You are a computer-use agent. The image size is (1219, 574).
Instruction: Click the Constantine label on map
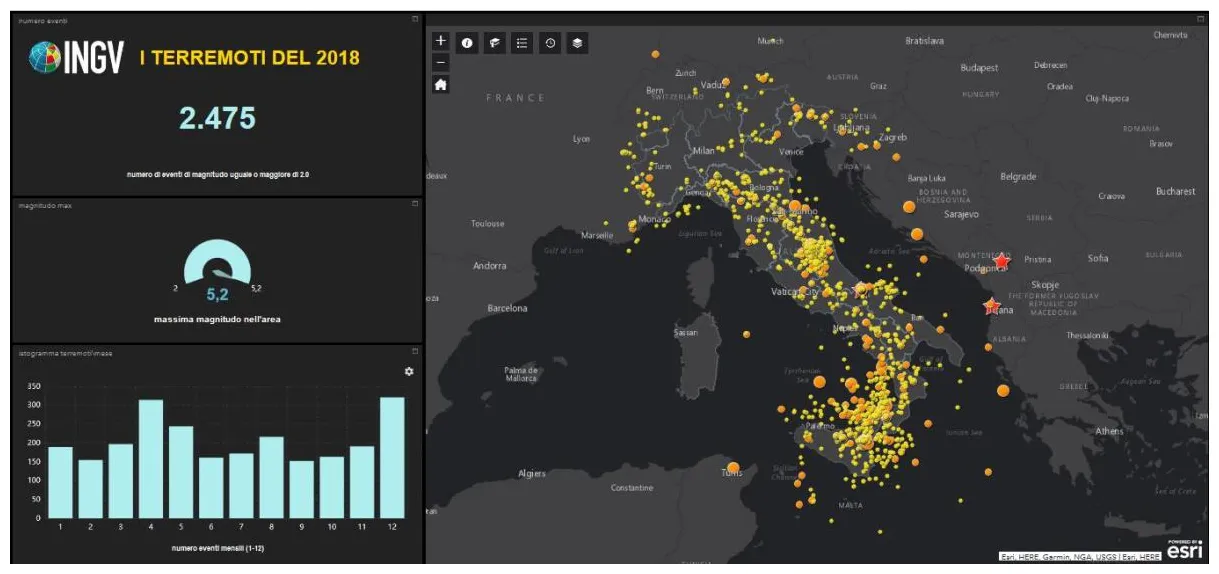pyautogui.click(x=632, y=488)
